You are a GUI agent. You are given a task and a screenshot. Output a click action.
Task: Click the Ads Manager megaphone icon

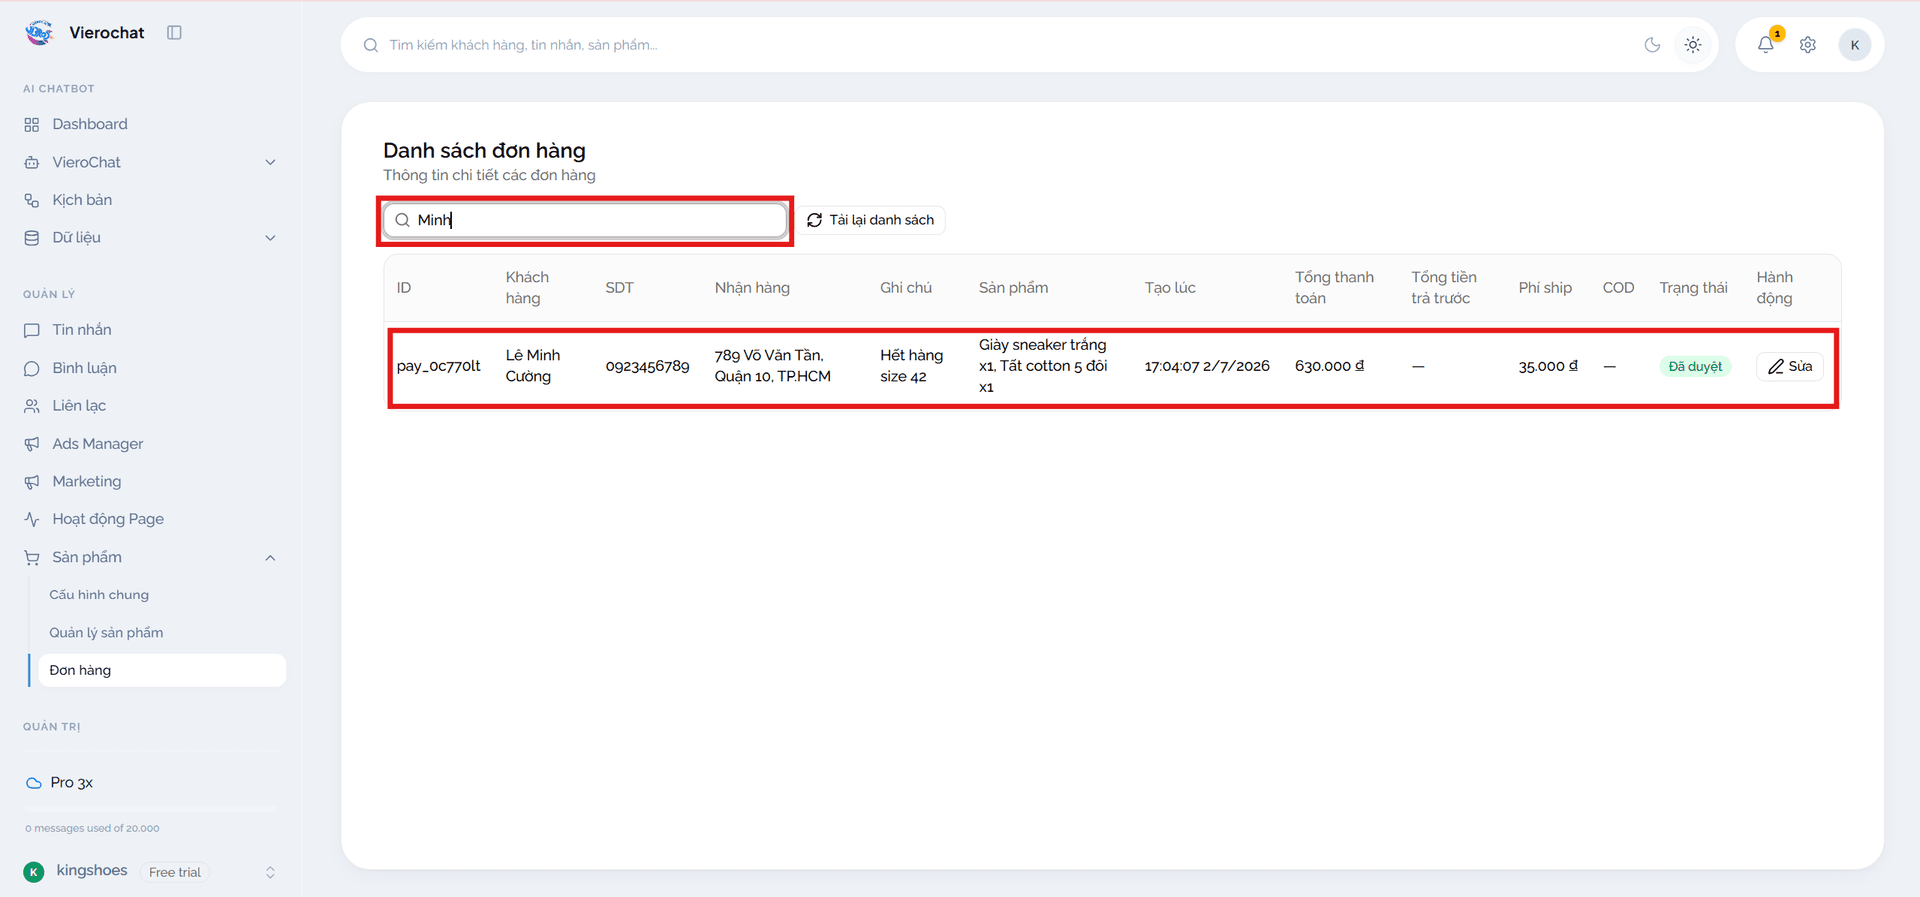point(32,444)
